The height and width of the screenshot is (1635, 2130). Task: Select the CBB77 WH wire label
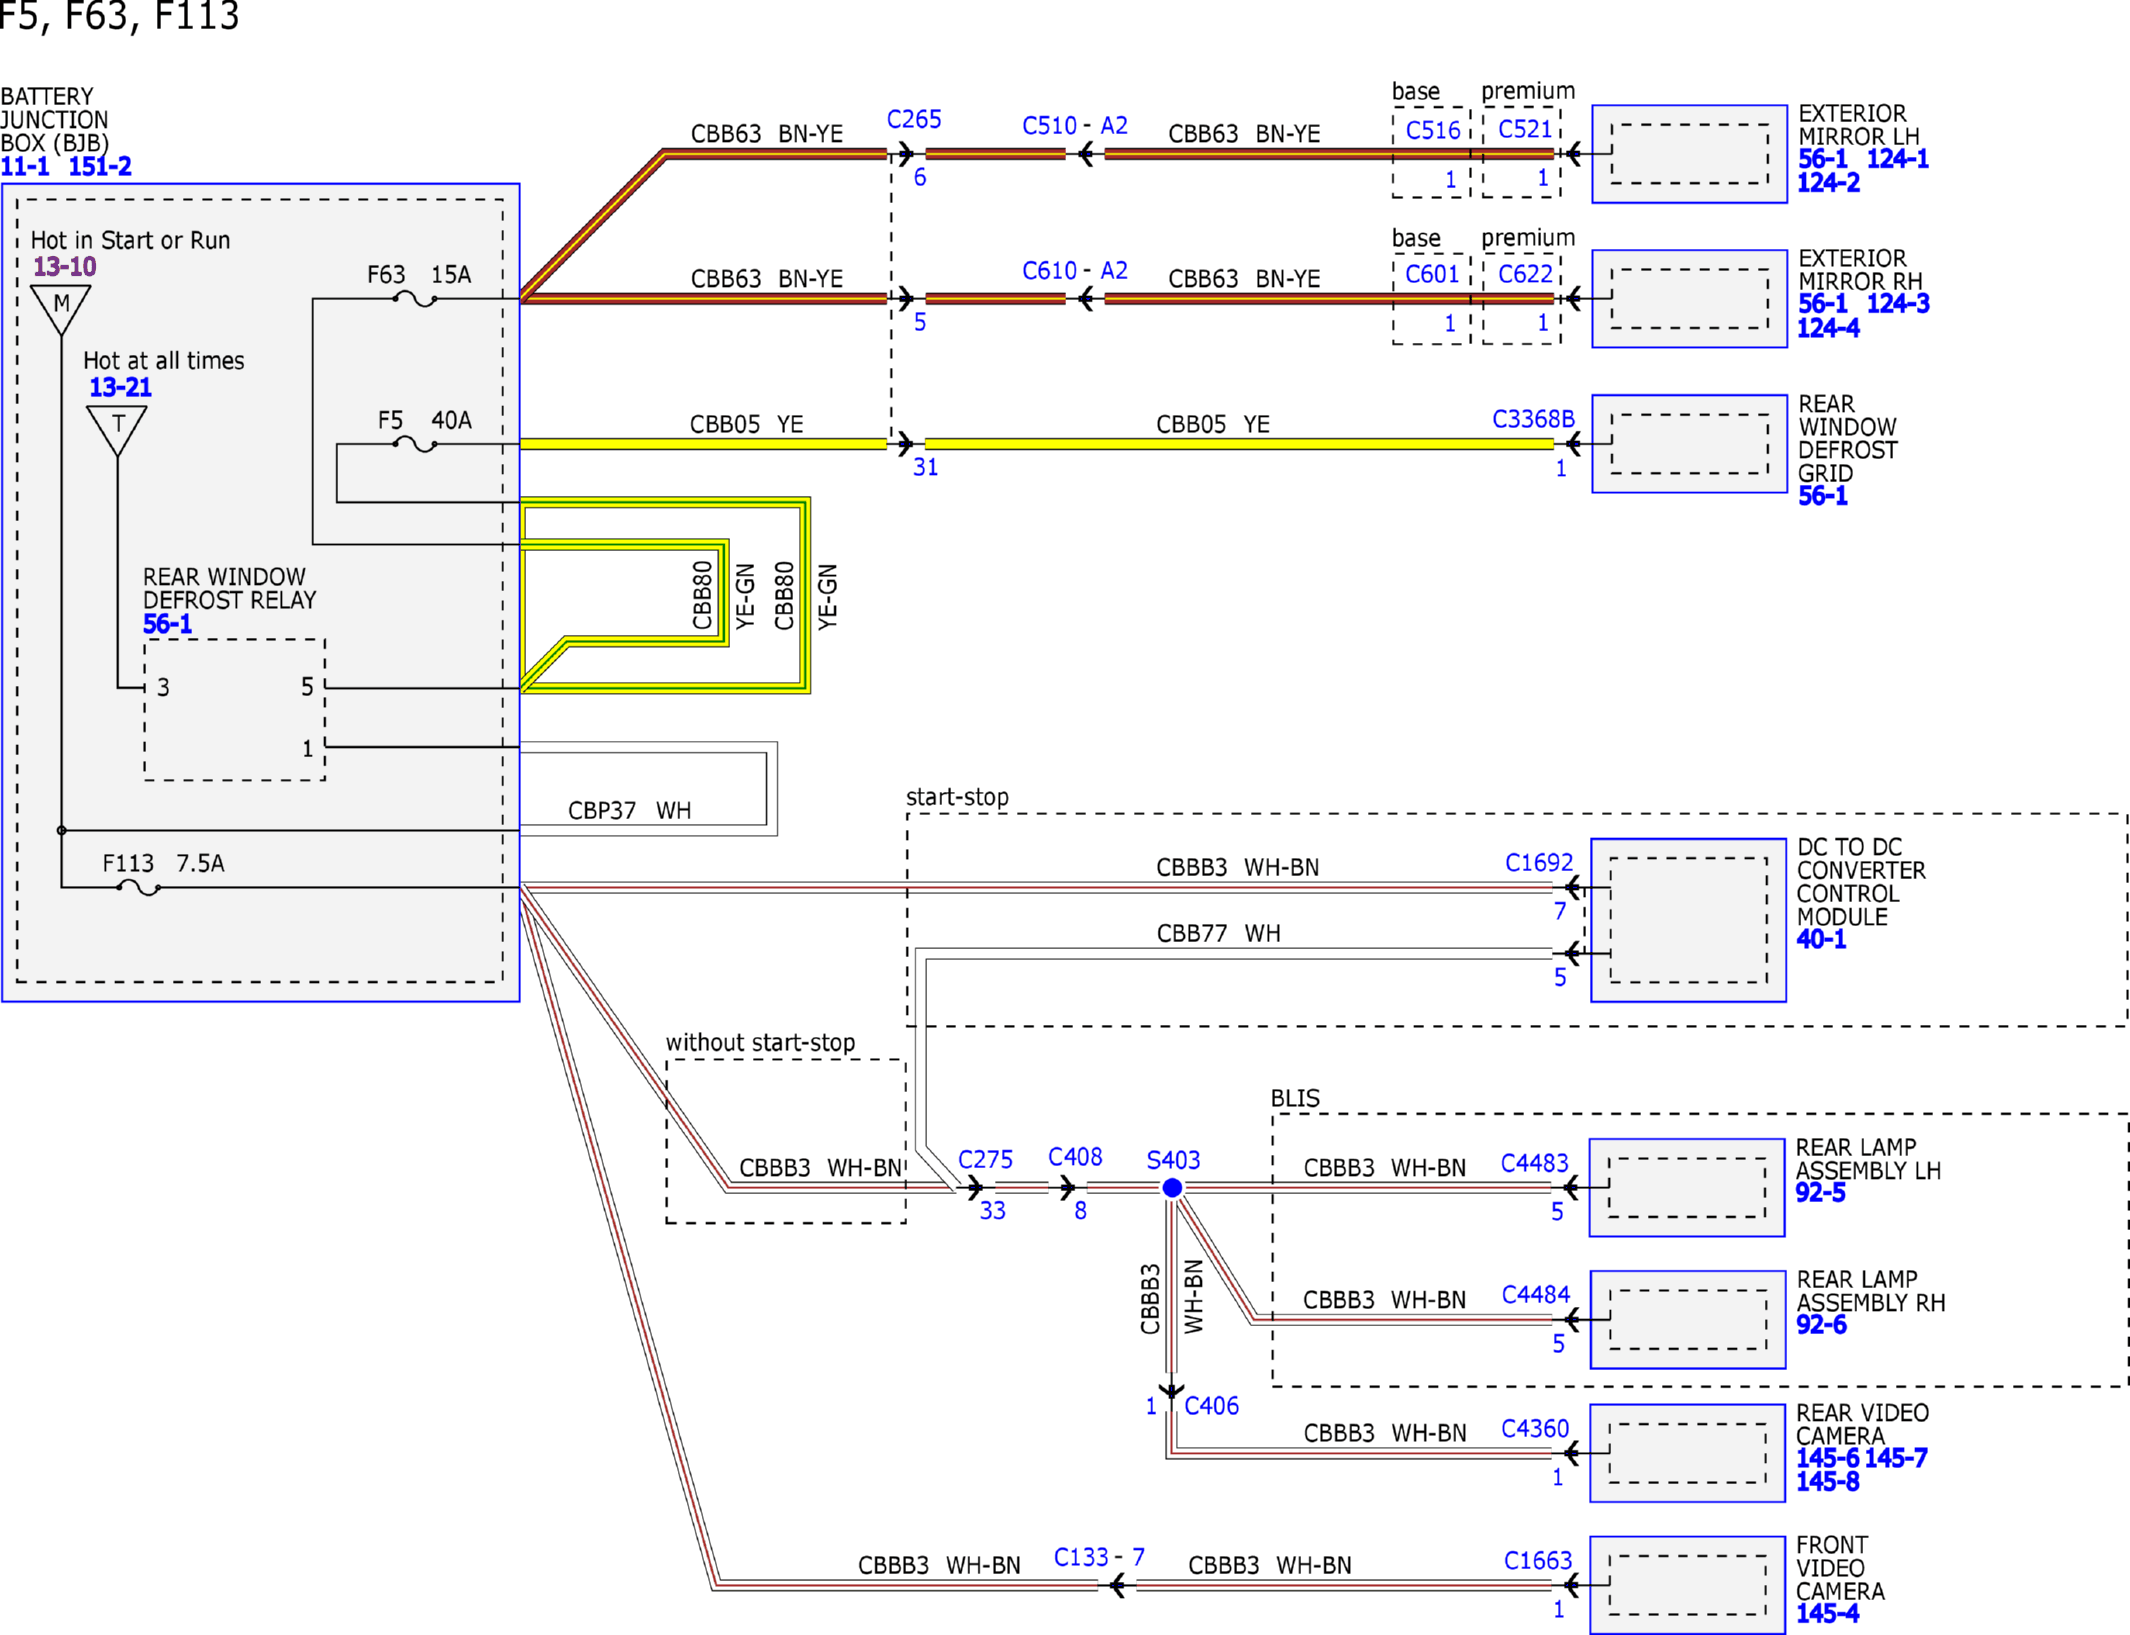pyautogui.click(x=1218, y=933)
